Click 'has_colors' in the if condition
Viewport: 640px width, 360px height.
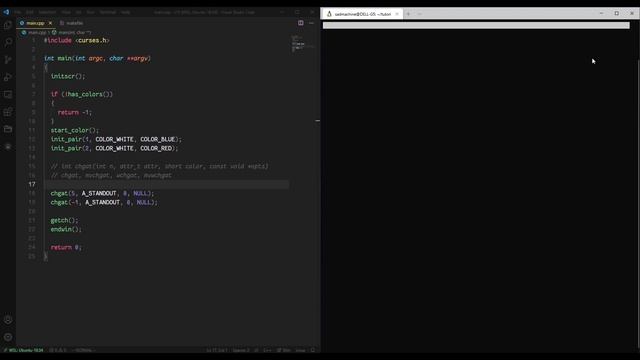pos(85,94)
